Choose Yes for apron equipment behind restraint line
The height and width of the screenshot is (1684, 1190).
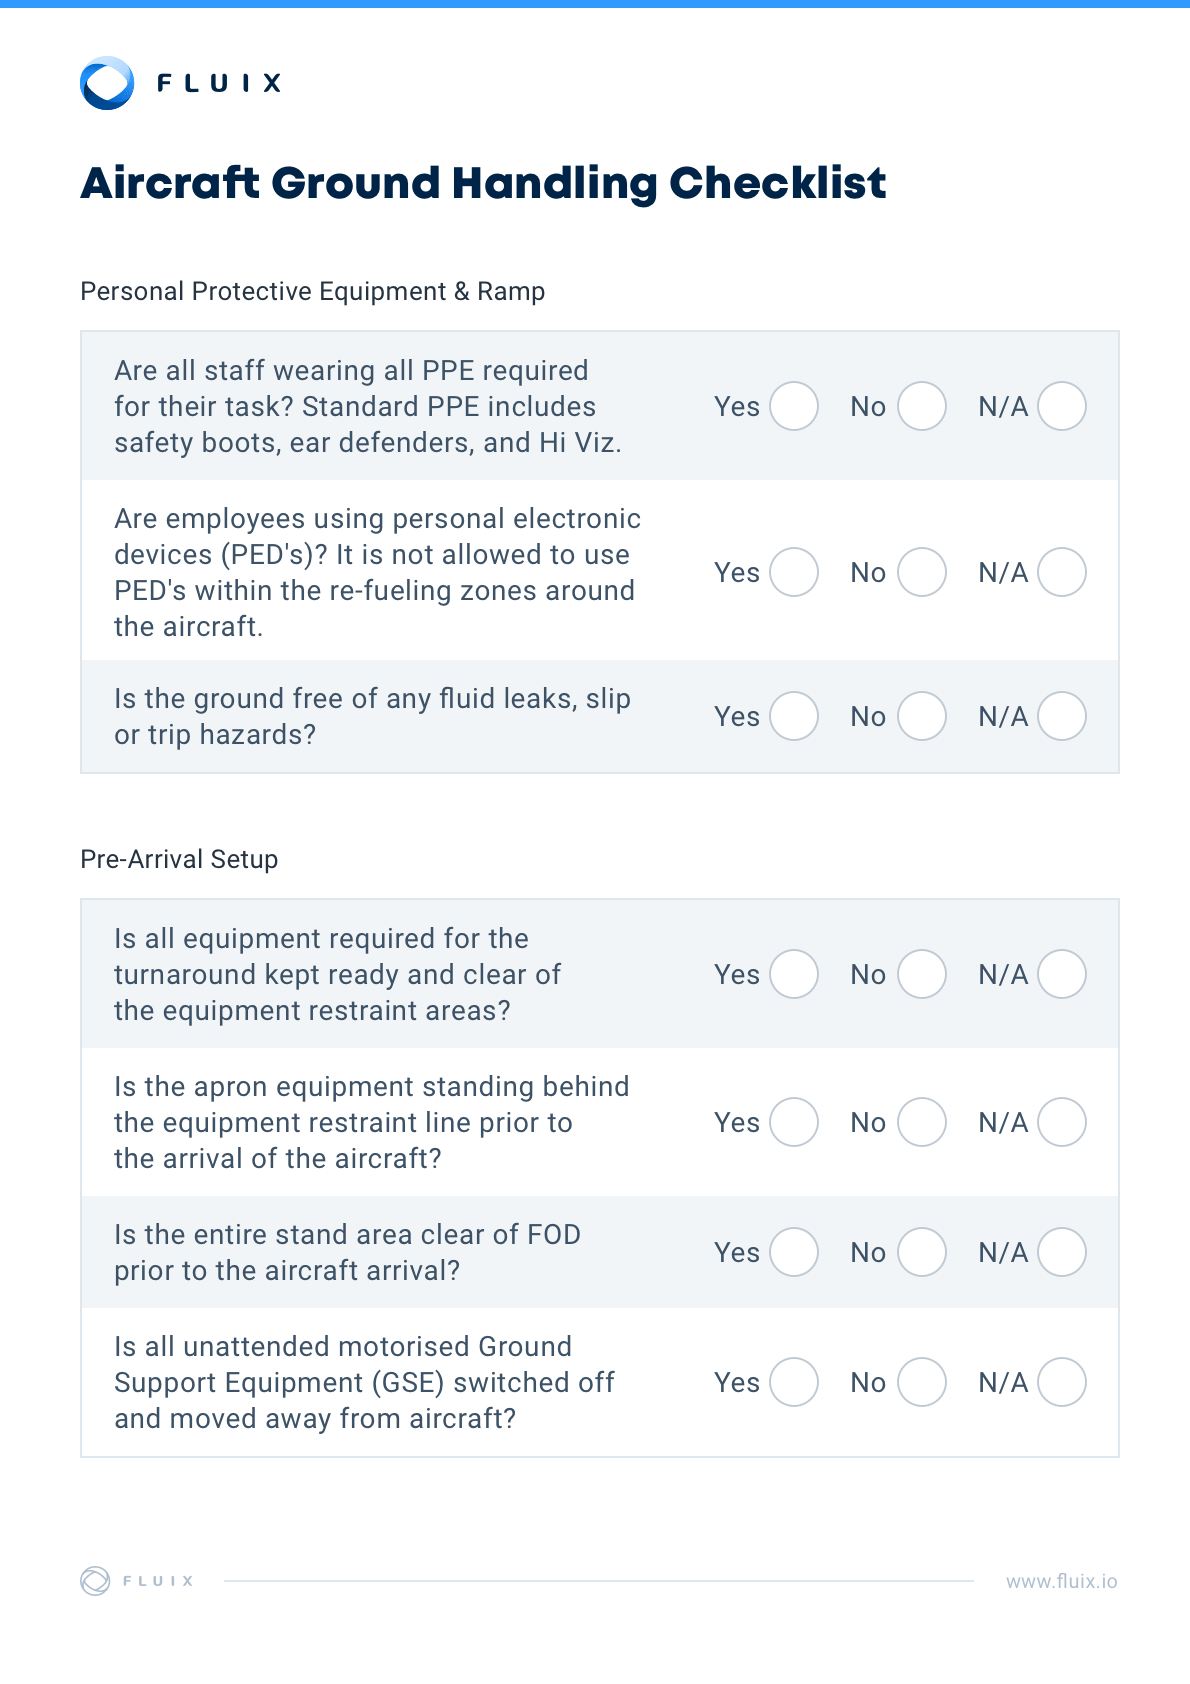[x=794, y=1122]
